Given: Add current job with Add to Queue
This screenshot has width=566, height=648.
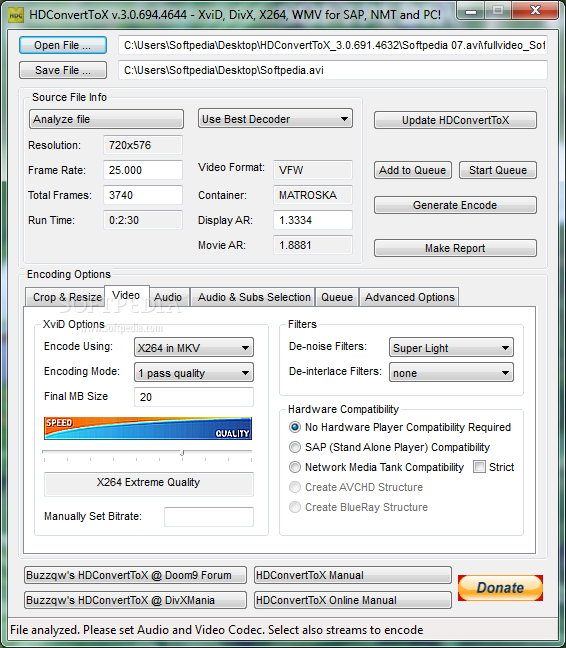Looking at the screenshot, I should [413, 170].
